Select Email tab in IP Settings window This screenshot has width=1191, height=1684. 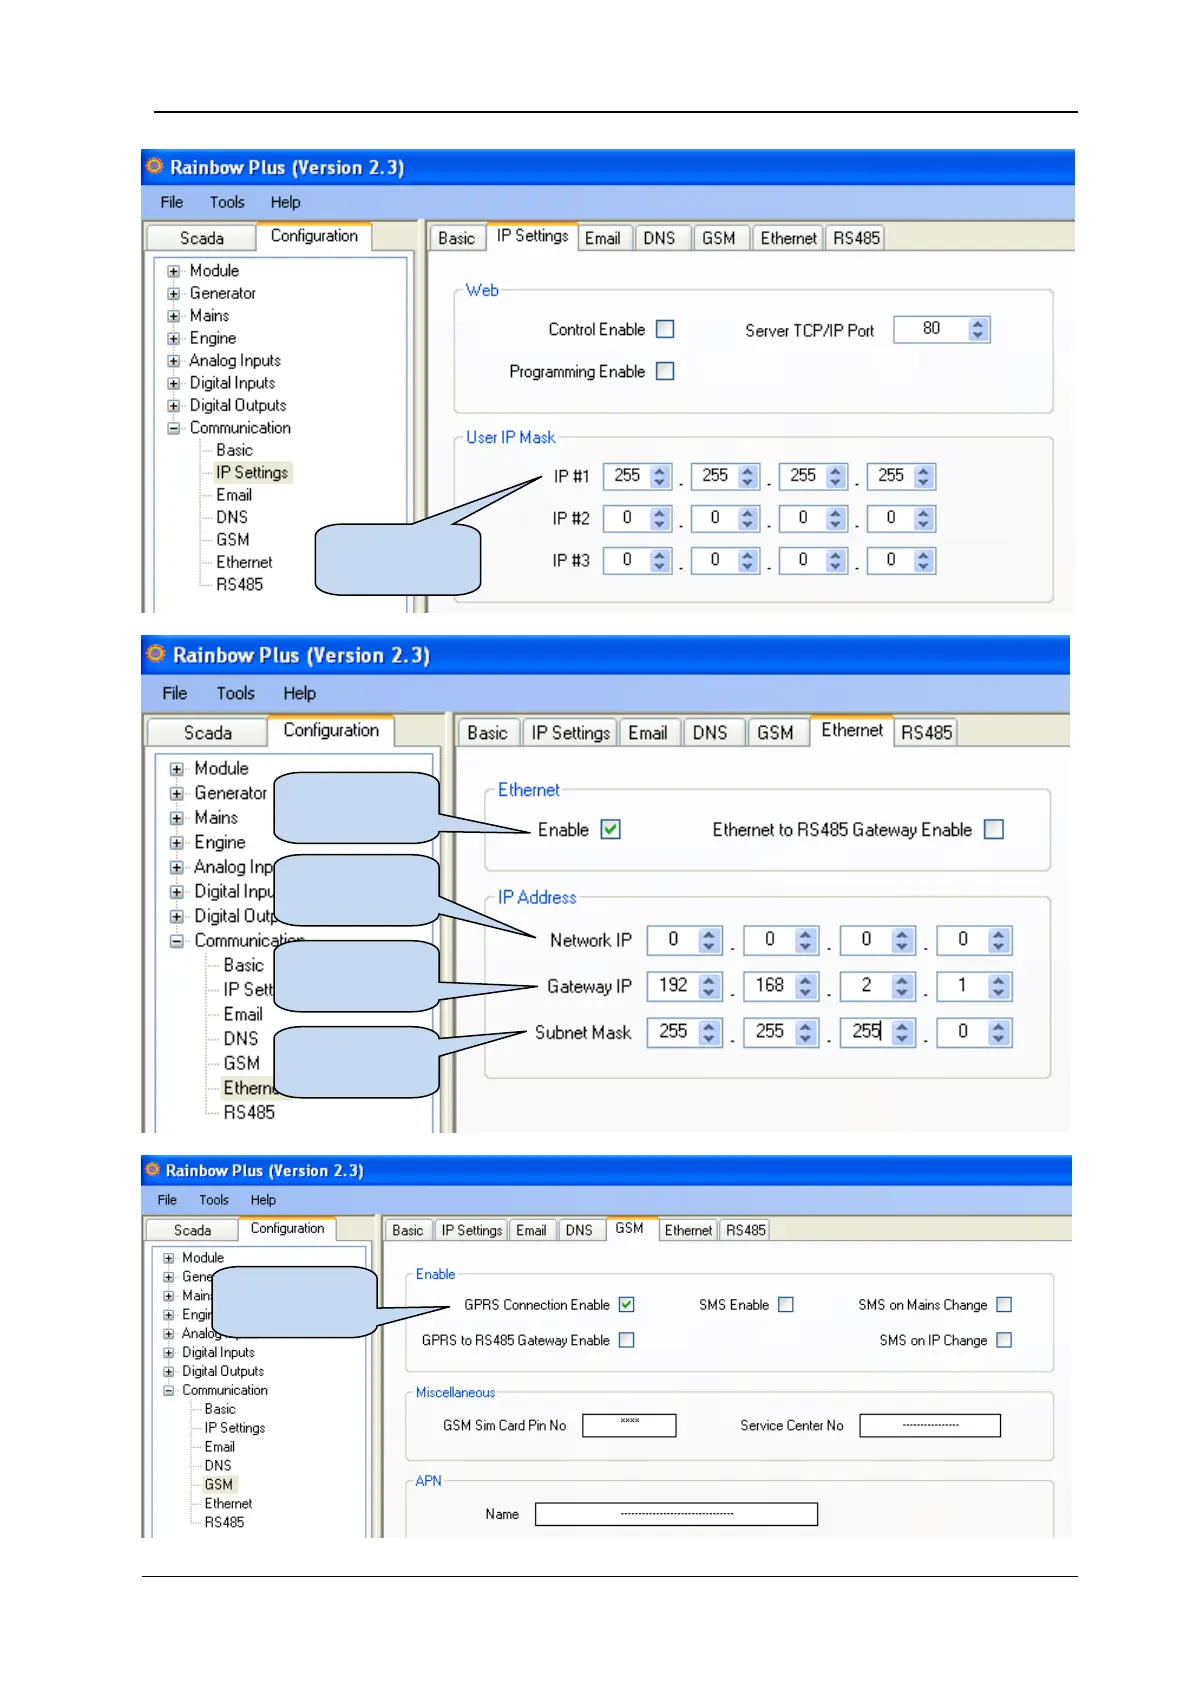[x=603, y=238]
